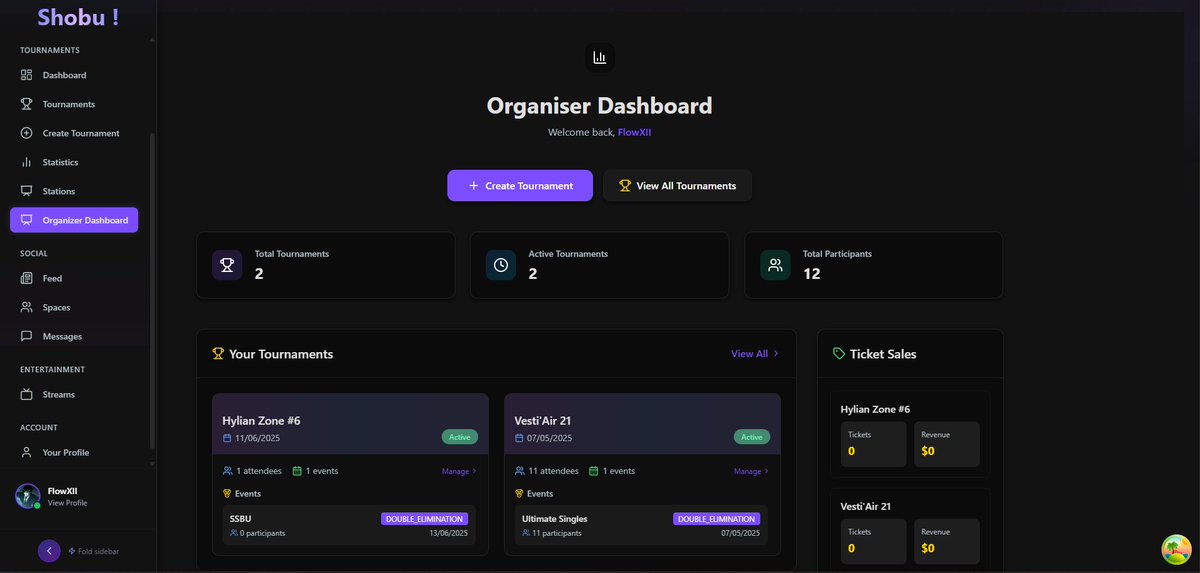Viewport: 1200px width, 573px height.
Task: Click the Tournaments trophy icon in sidebar
Action: 27,104
